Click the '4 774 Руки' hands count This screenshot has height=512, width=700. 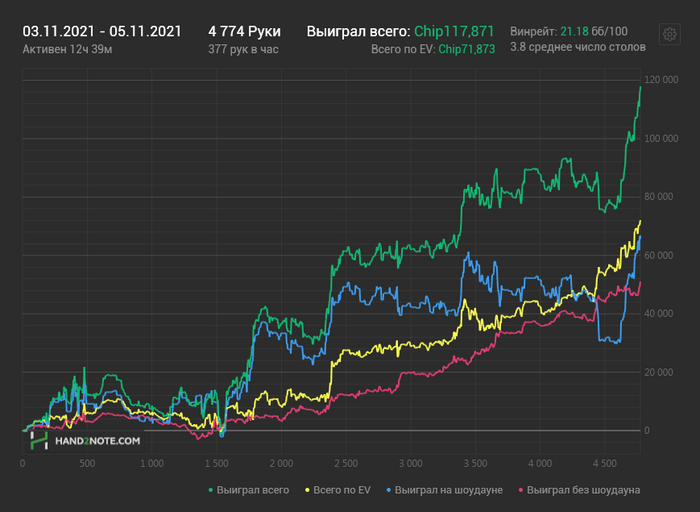tap(244, 32)
